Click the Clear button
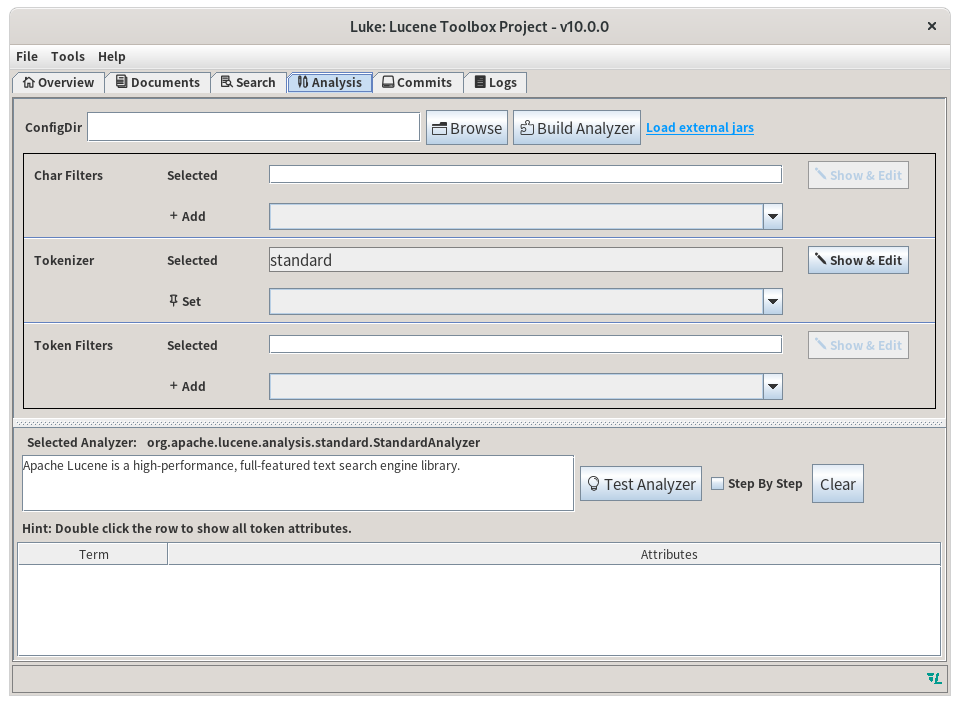The height and width of the screenshot is (705, 960). click(x=838, y=484)
